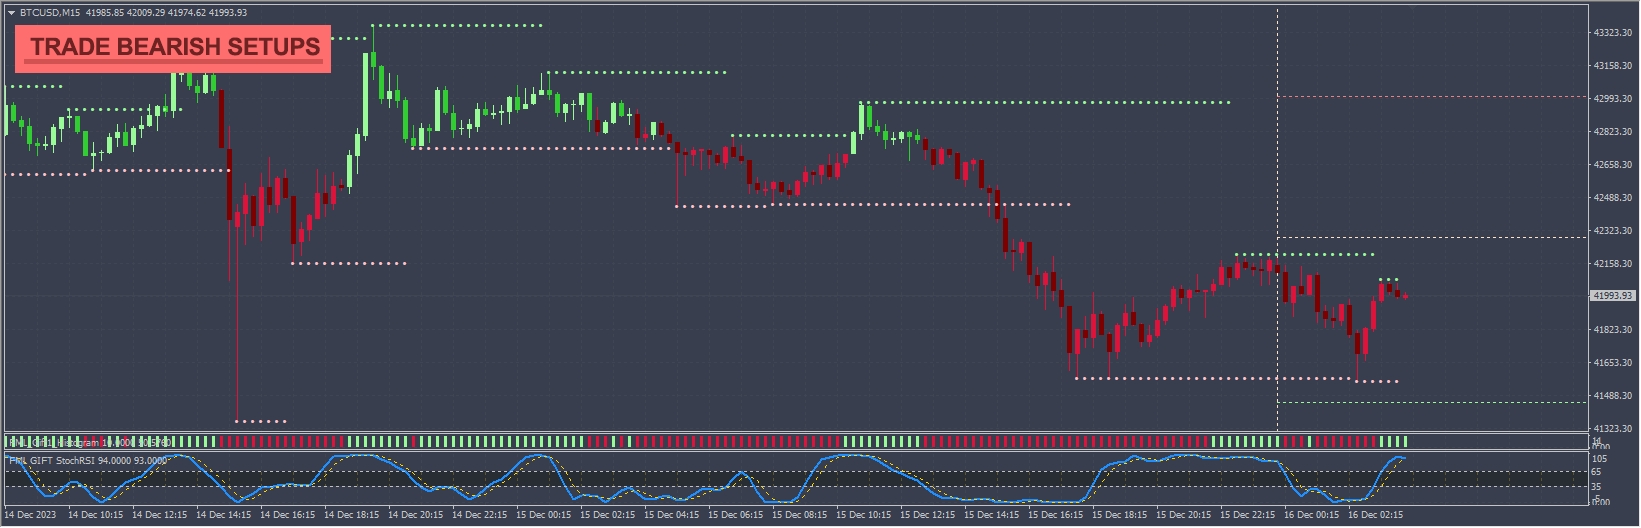Open the chart menu triangle beside BTCUSD,M15
The height and width of the screenshot is (528, 1641).
point(11,13)
